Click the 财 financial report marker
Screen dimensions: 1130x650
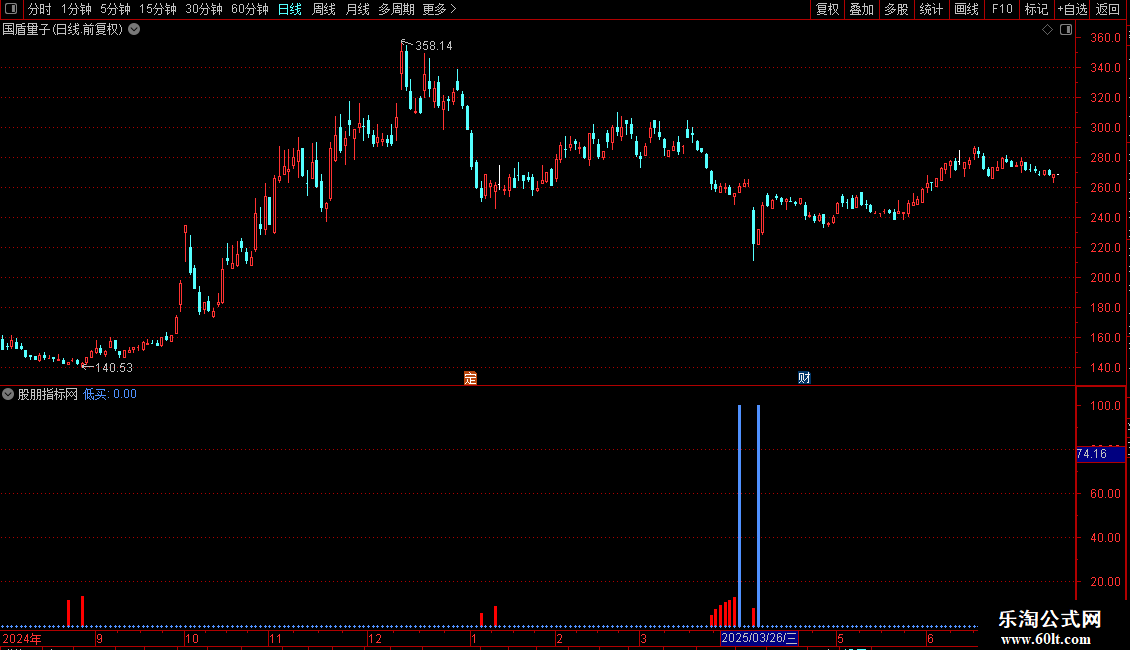[804, 378]
